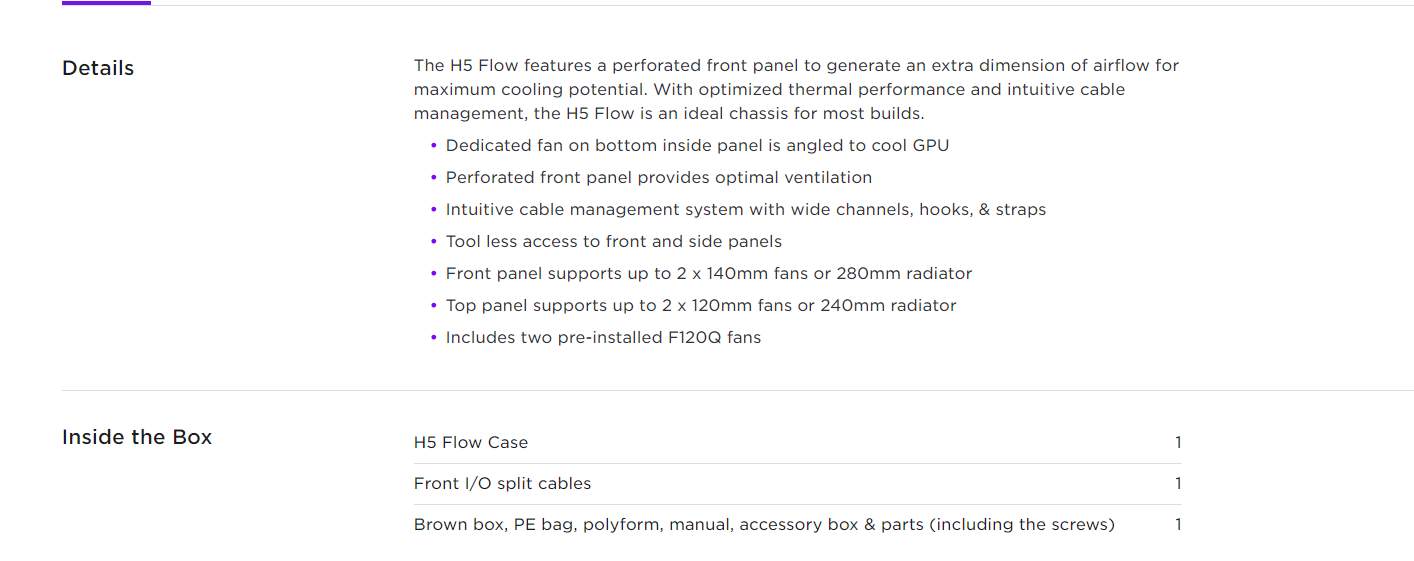Click the H5 Flow intro paragraph

(796, 89)
